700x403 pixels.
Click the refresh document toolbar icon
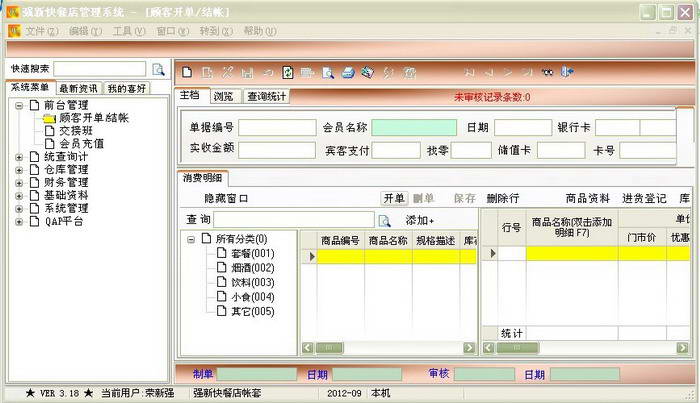pyautogui.click(x=288, y=72)
